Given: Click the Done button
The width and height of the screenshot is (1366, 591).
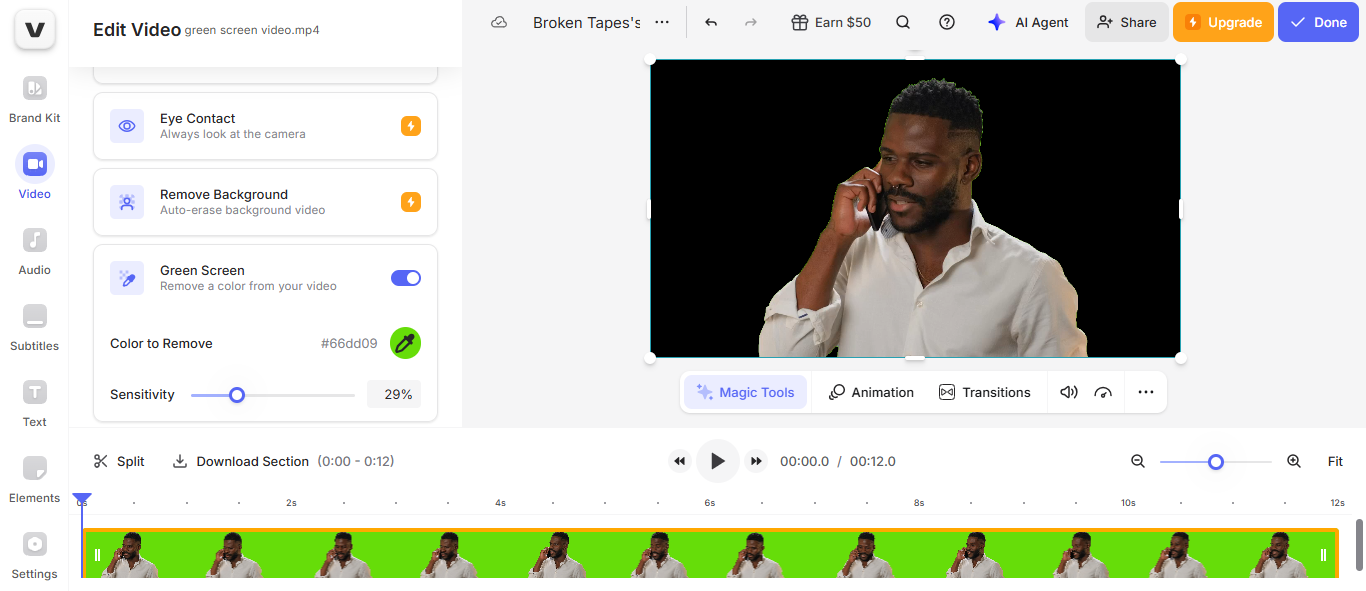Looking at the screenshot, I should [1318, 21].
